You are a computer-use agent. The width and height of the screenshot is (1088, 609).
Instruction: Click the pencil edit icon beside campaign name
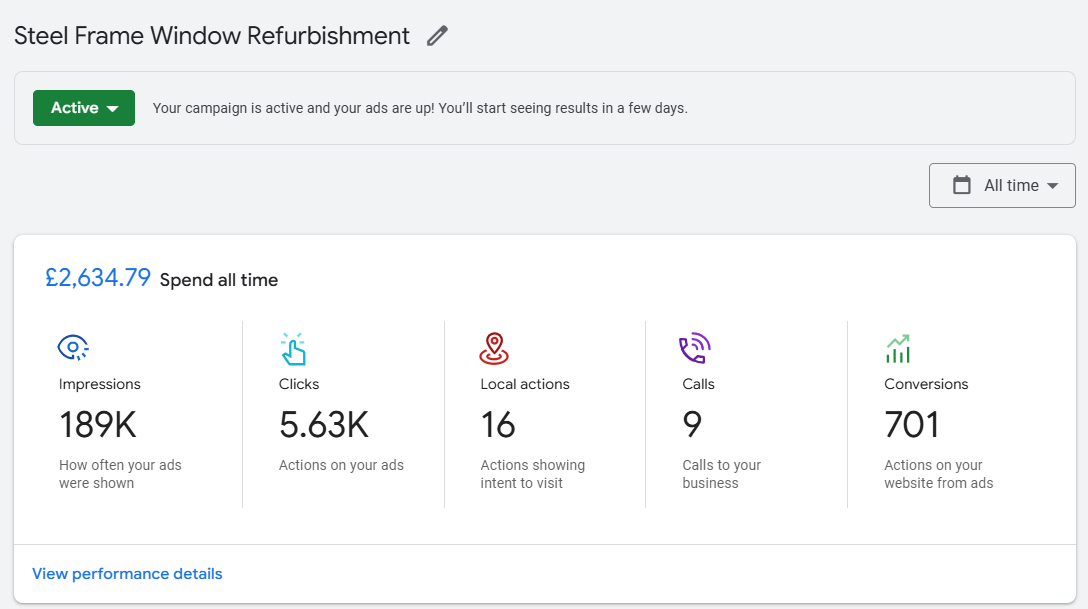pyautogui.click(x=437, y=36)
